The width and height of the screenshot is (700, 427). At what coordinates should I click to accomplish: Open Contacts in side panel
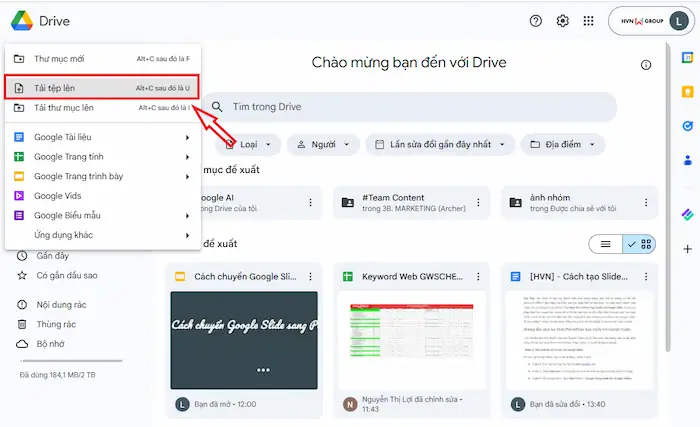click(x=687, y=160)
